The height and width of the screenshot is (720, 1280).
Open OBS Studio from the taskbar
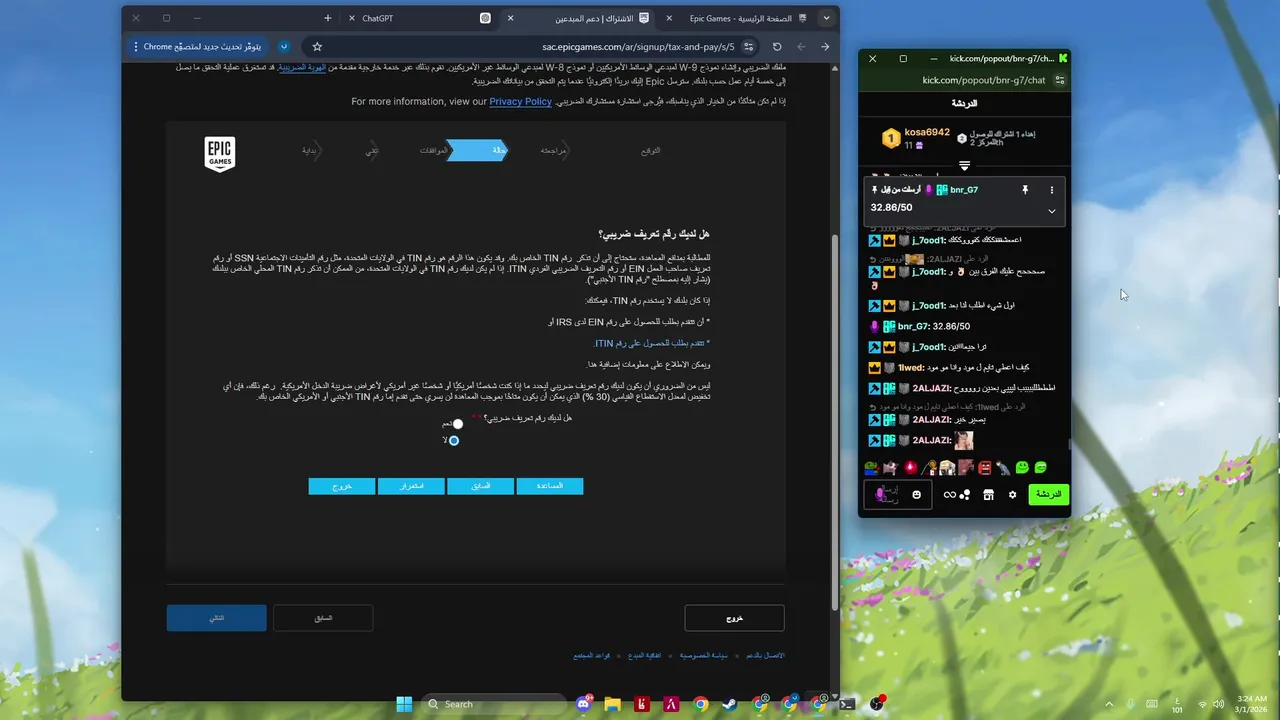877,704
